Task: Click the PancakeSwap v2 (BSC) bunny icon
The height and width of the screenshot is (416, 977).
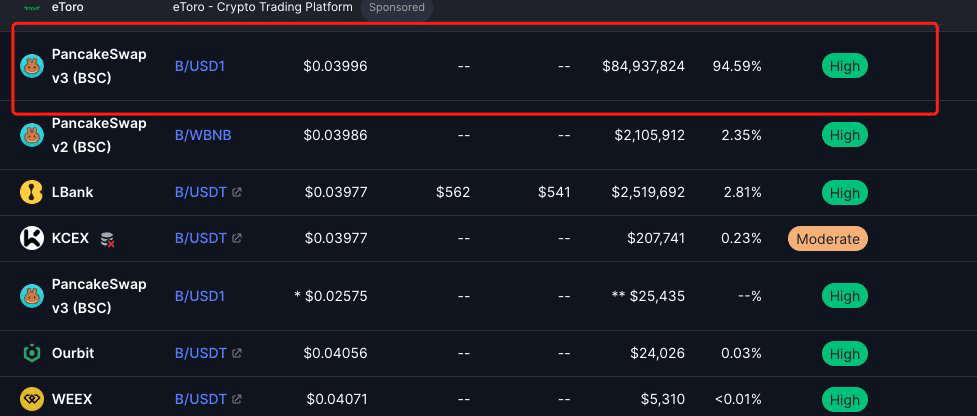Action: (32, 135)
